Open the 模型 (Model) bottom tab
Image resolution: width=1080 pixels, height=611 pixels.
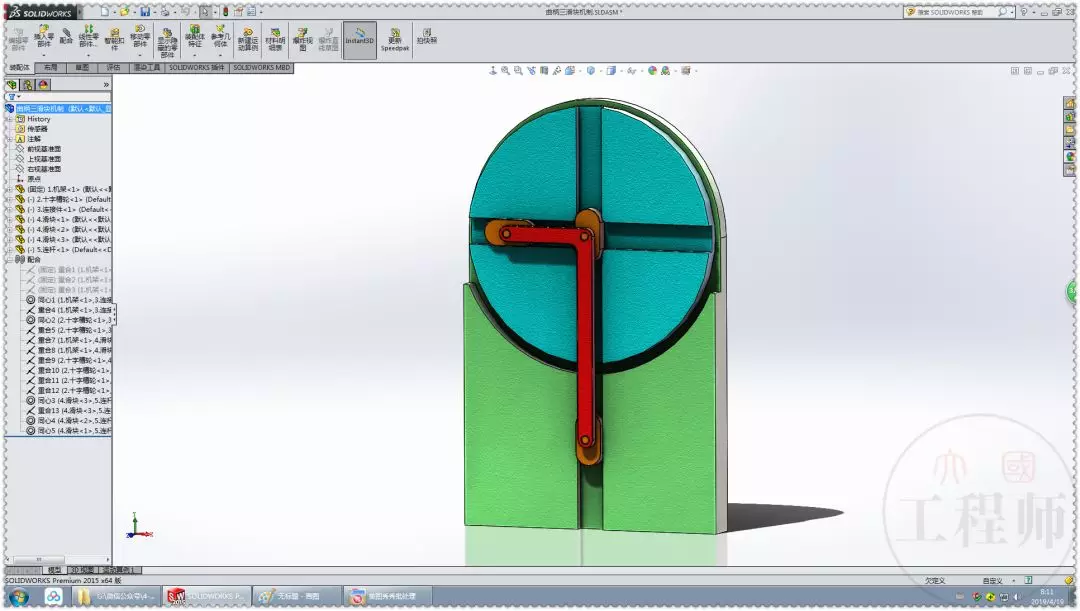point(54,570)
